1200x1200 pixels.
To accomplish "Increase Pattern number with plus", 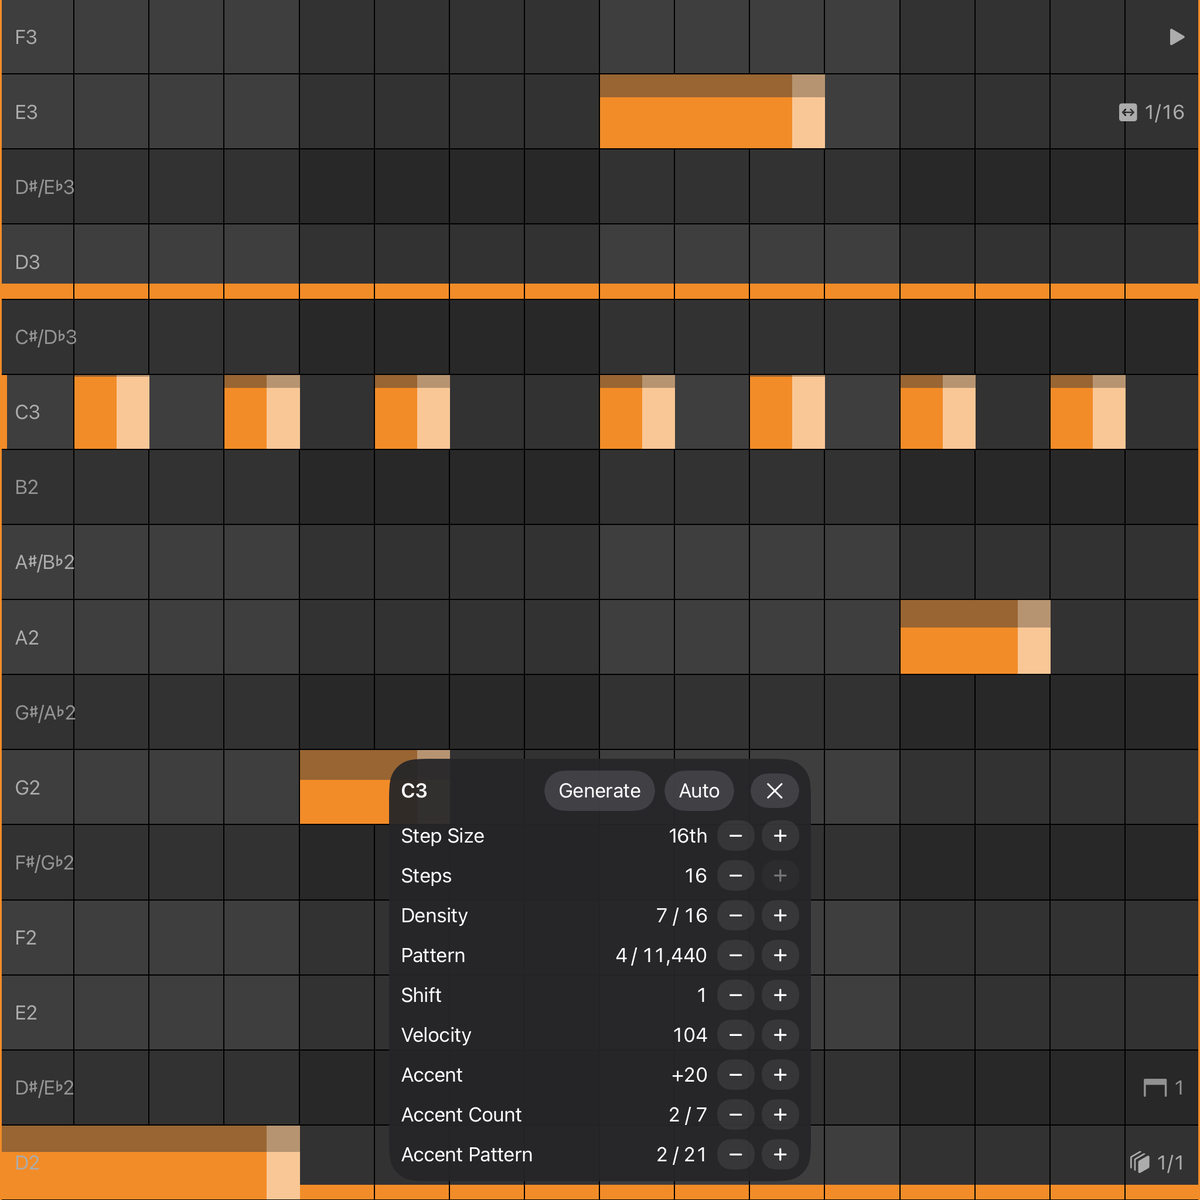I will [x=780, y=956].
